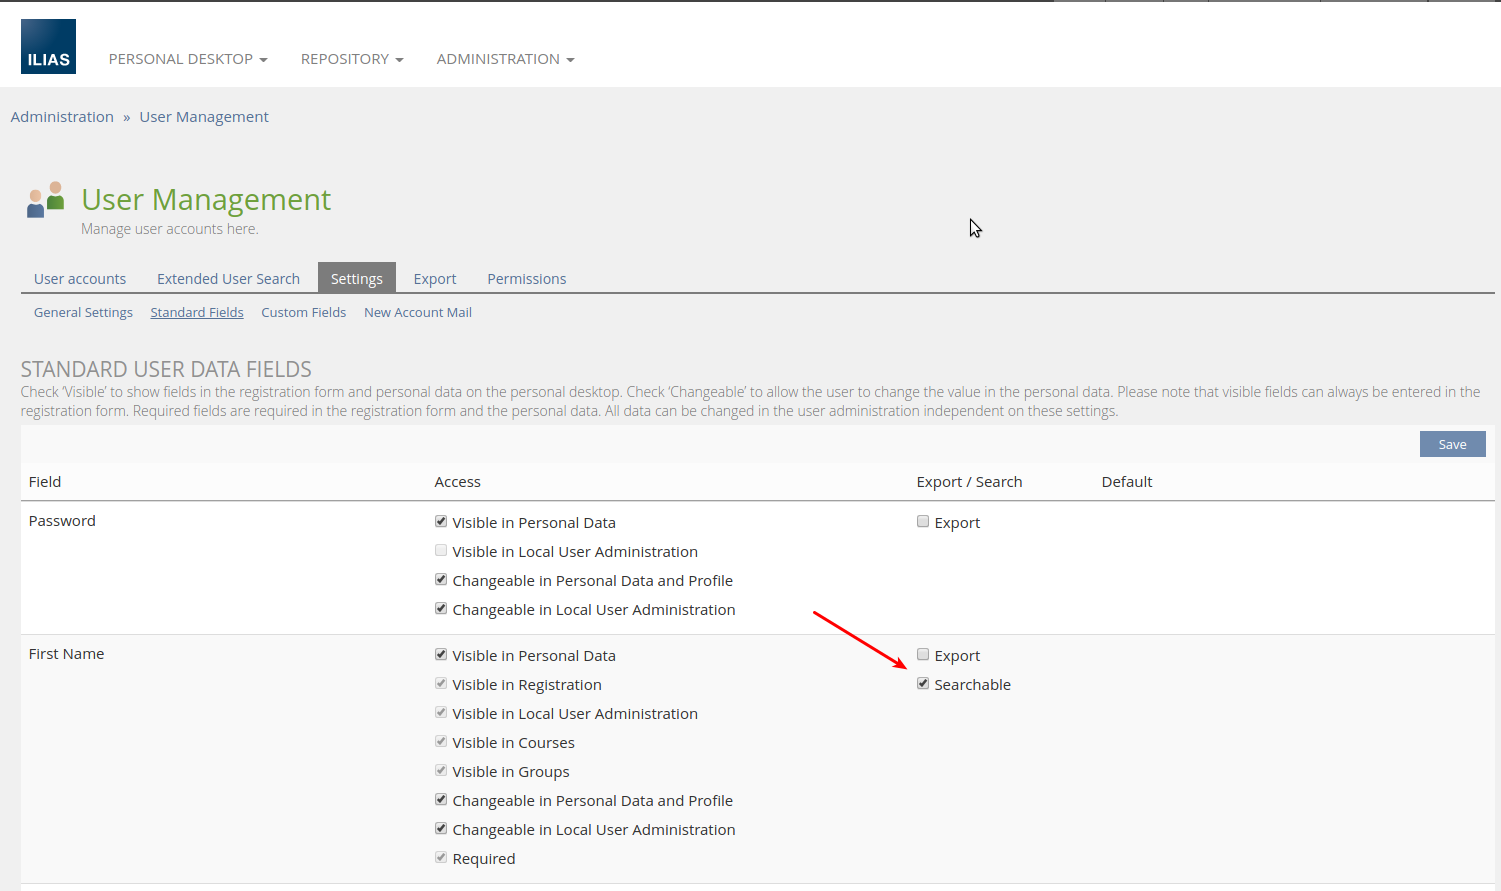Toggle First Name Changeable in Personal Data and Profile
1501x891 pixels.
click(441, 800)
